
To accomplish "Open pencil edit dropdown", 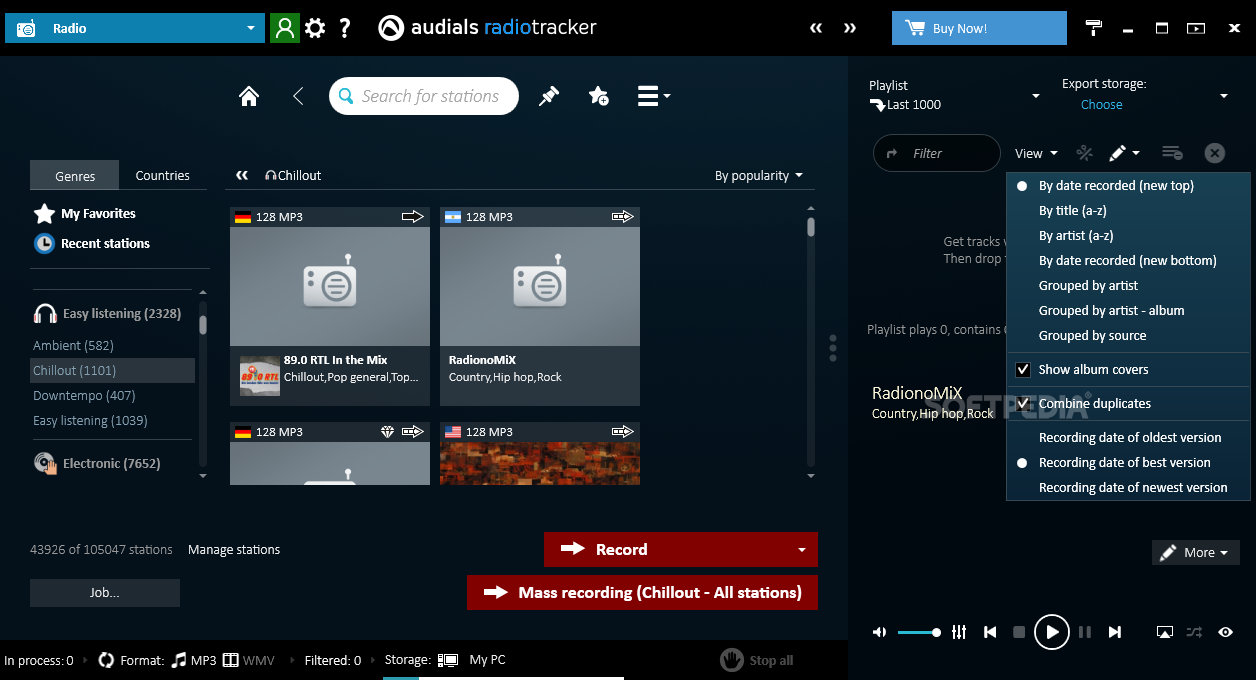I will [1124, 153].
